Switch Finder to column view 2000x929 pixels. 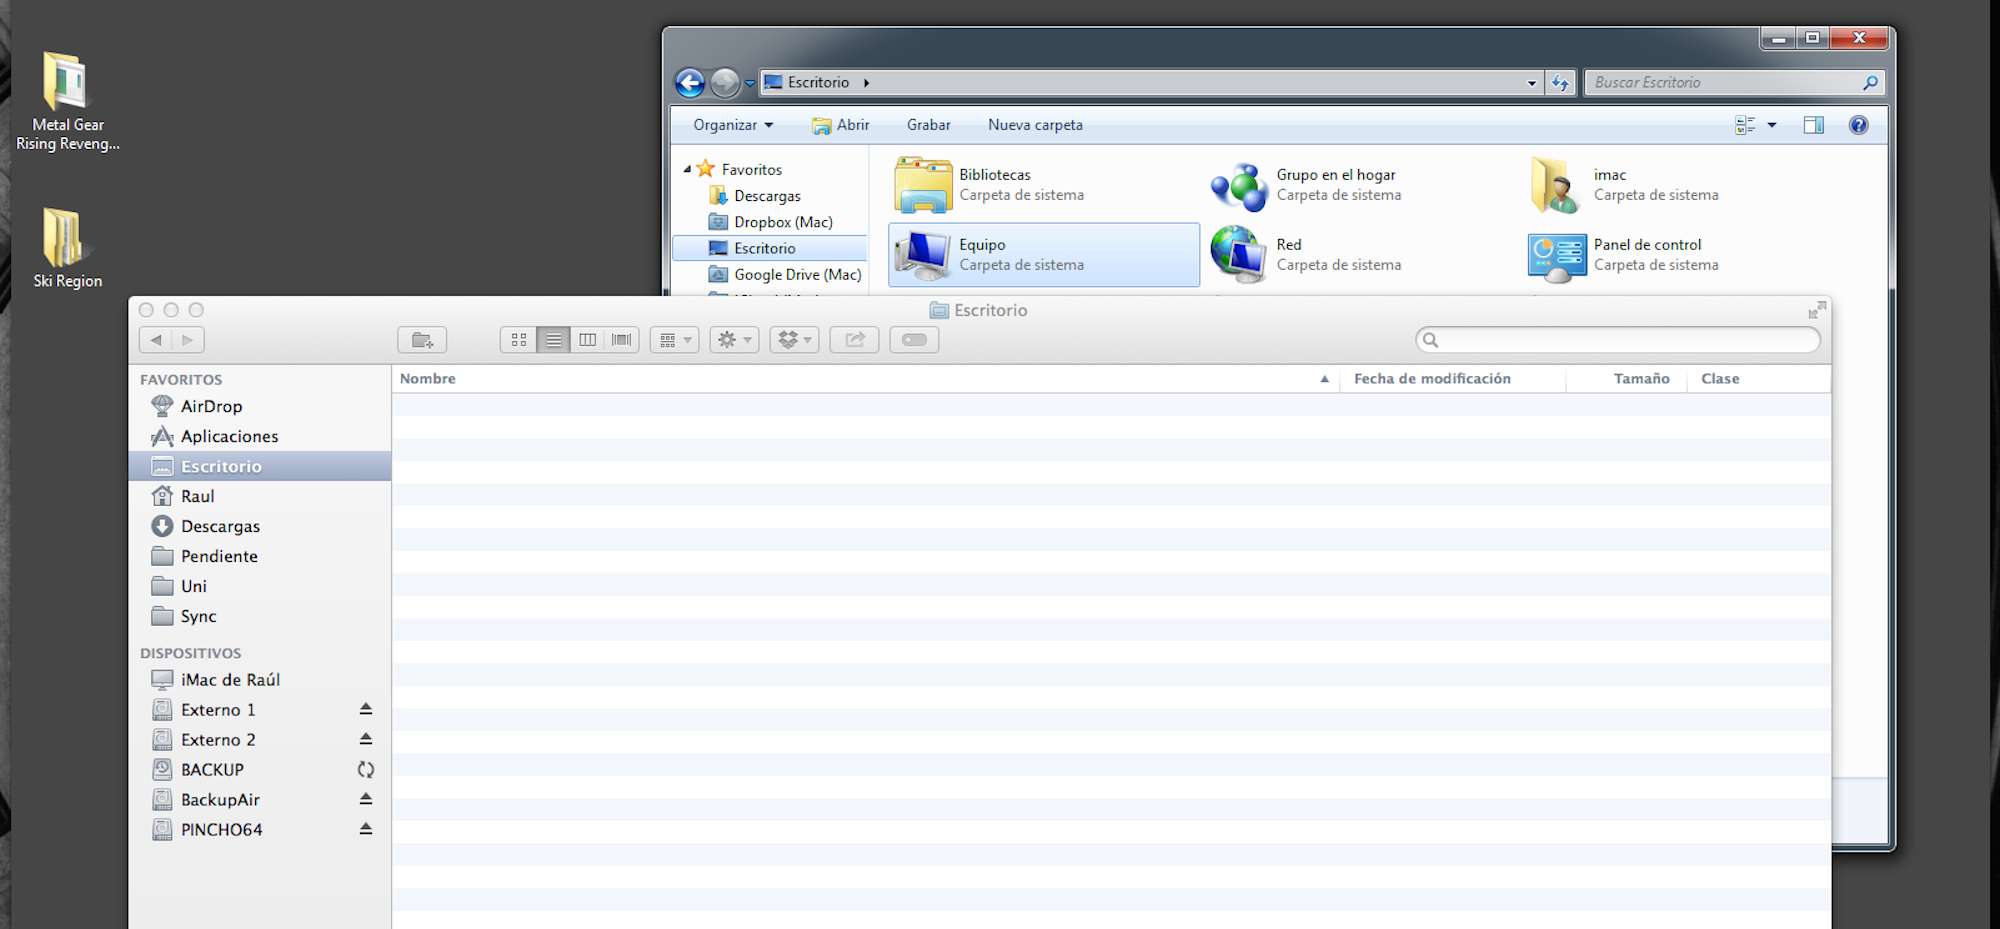[x=587, y=340]
